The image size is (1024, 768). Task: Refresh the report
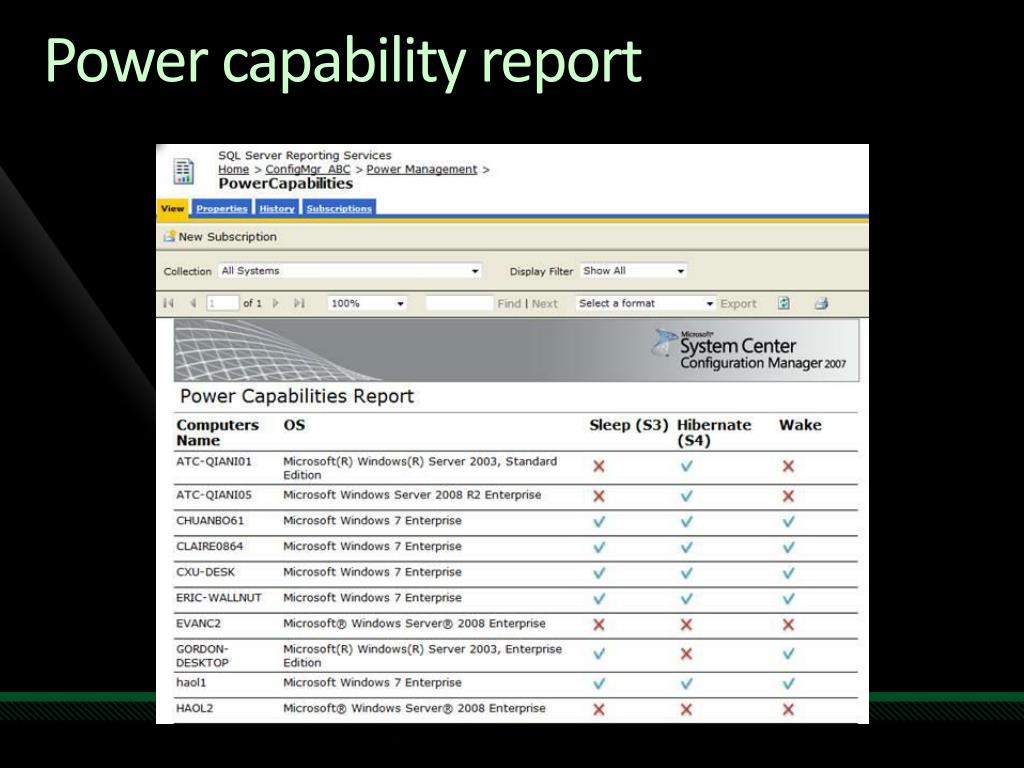784,303
